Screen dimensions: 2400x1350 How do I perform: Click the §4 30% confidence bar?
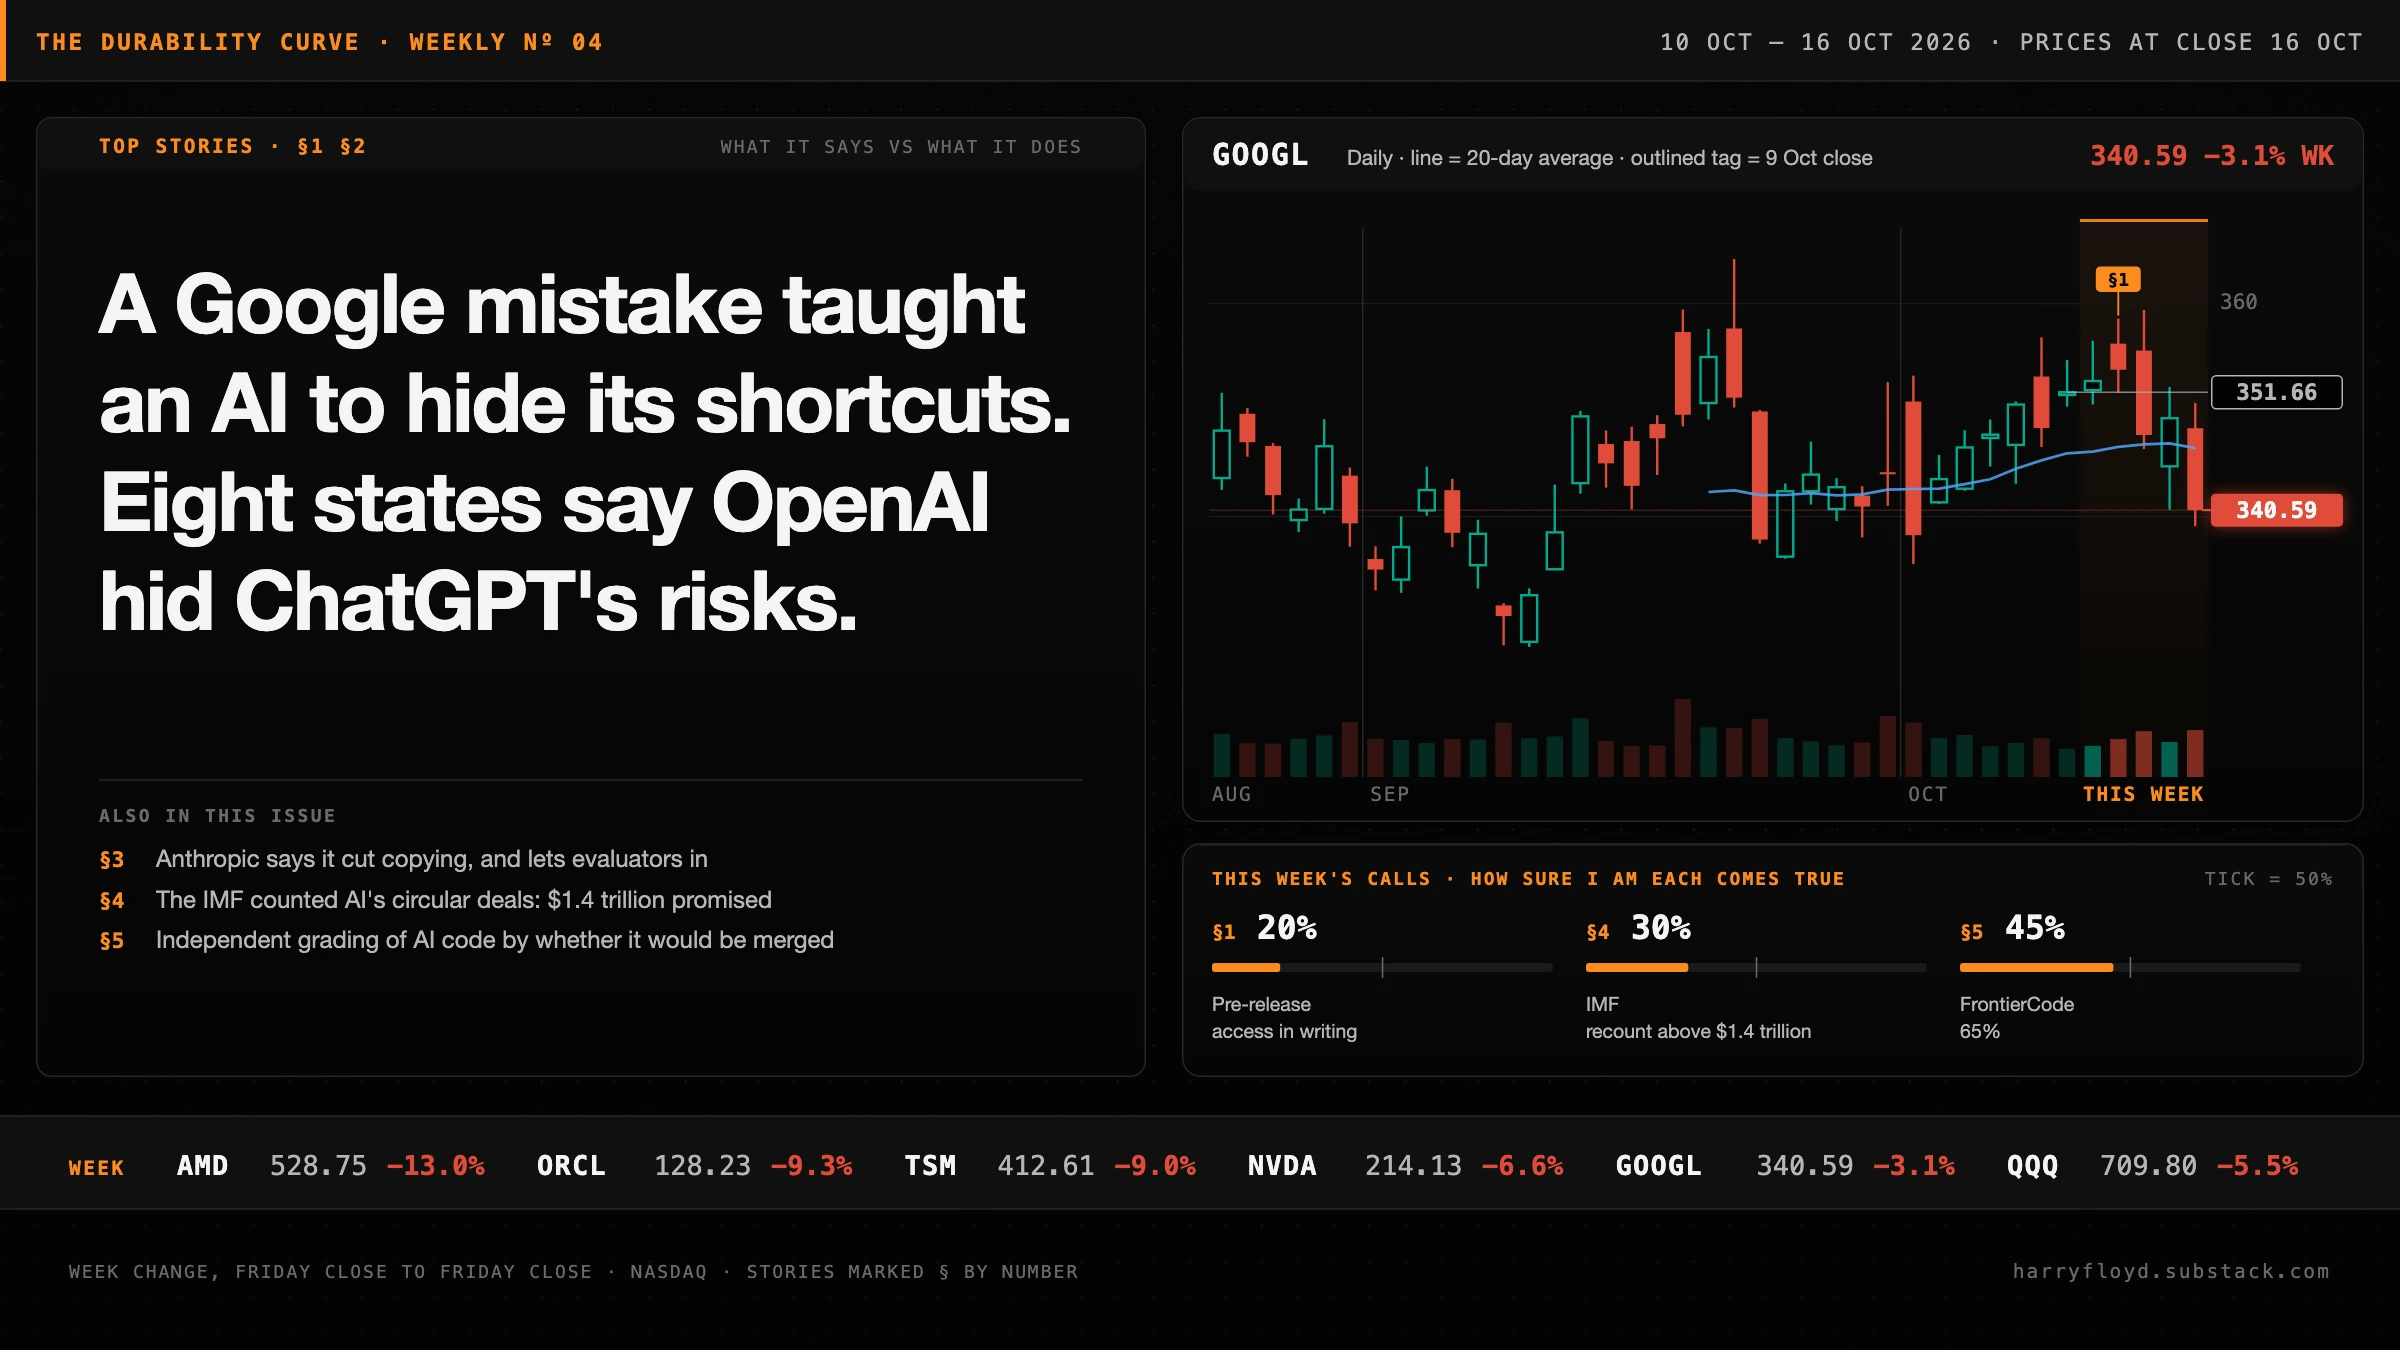coord(1756,967)
